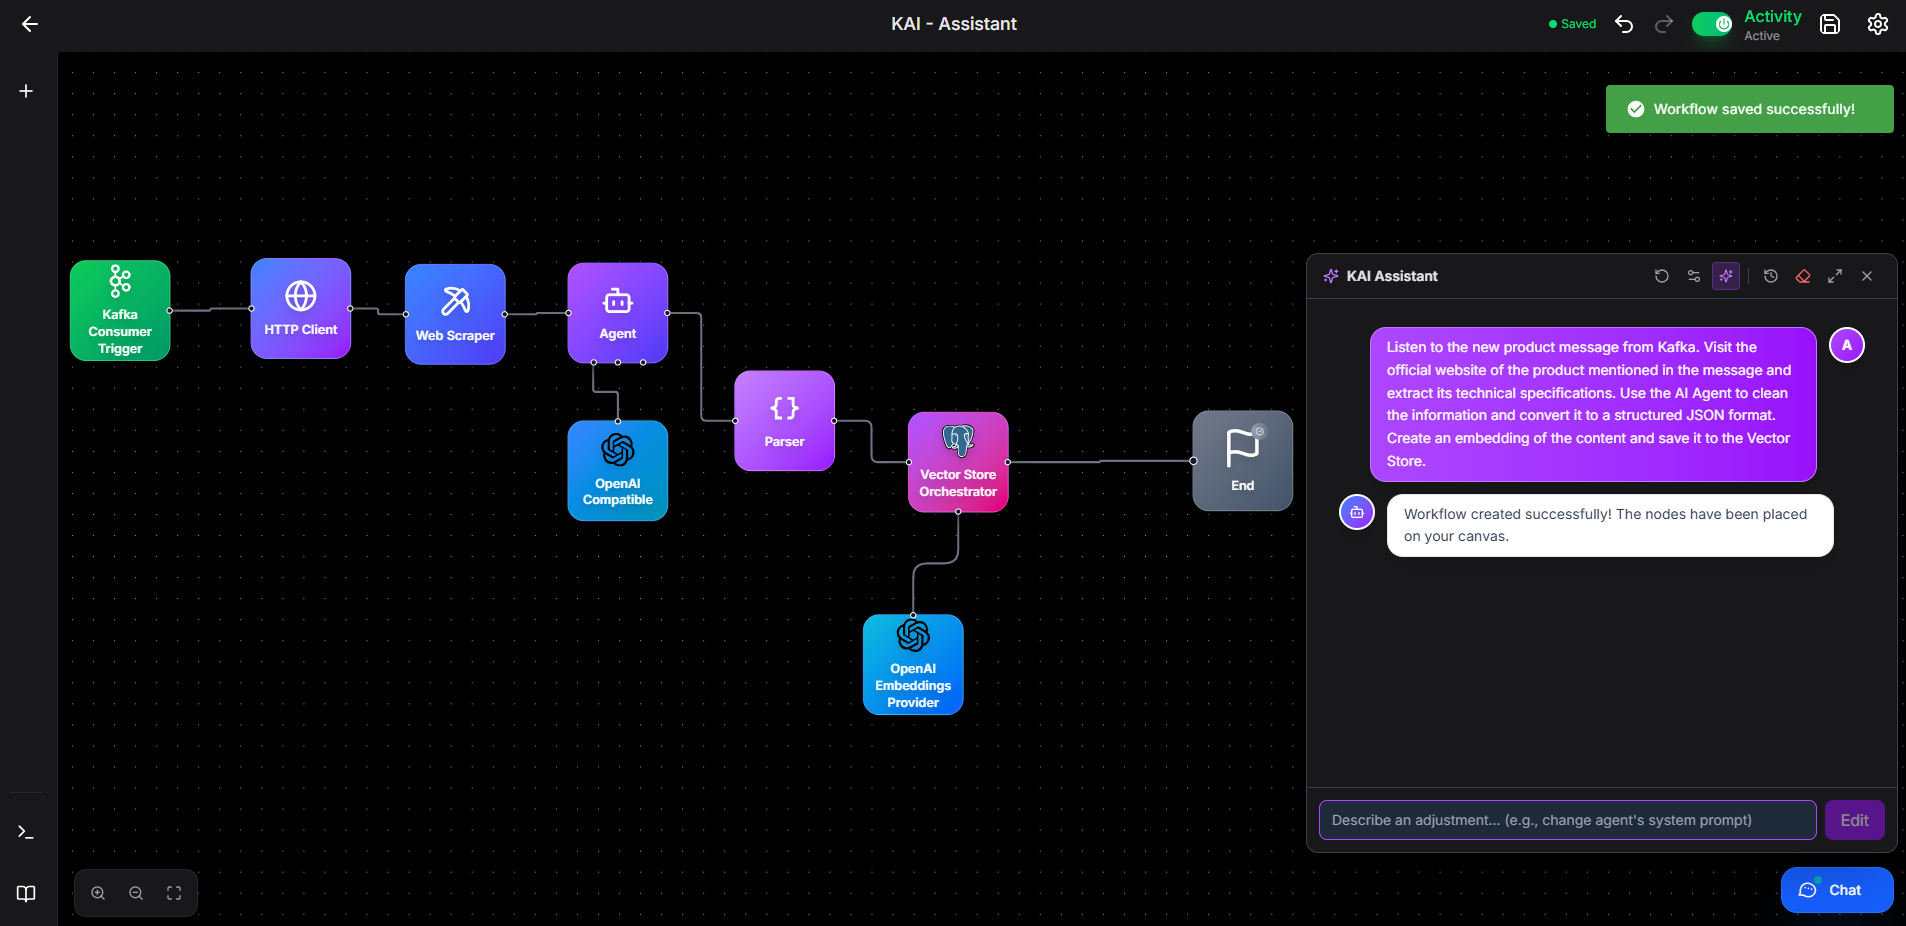Select the Parser node
The image size is (1906, 926).
[x=784, y=421]
